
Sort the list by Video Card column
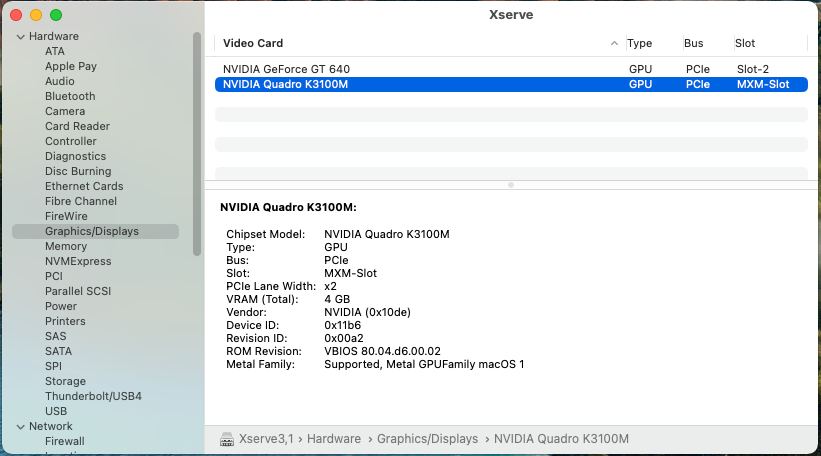click(253, 43)
